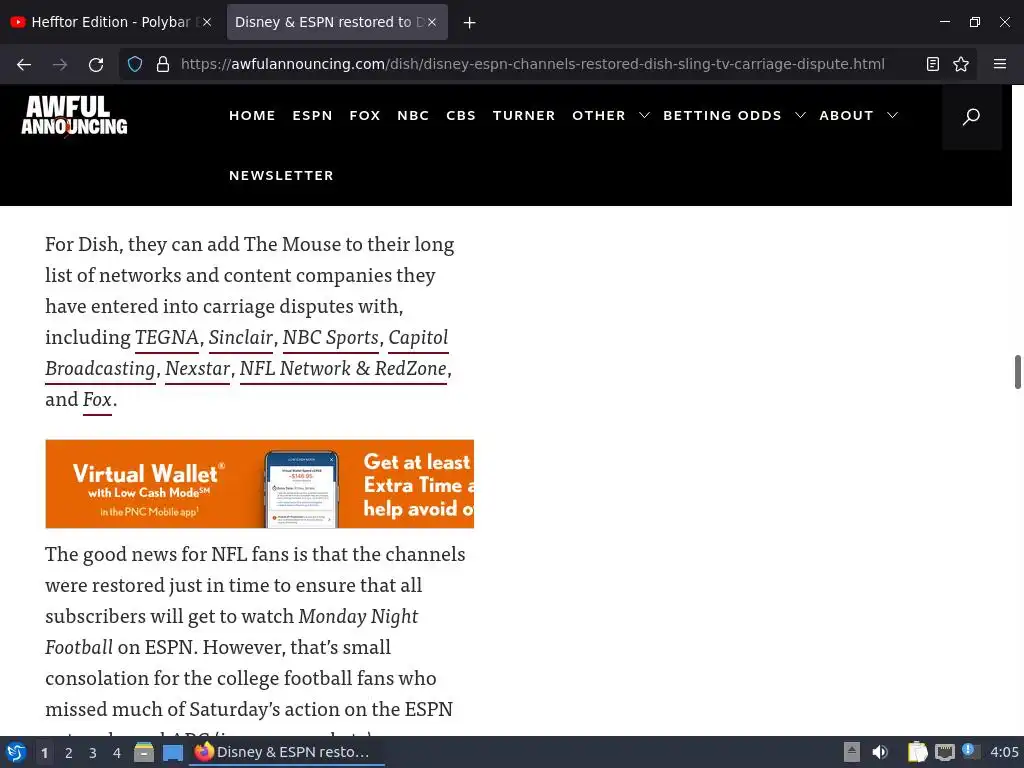View site security lock information
This screenshot has width=1024, height=768.
163,64
